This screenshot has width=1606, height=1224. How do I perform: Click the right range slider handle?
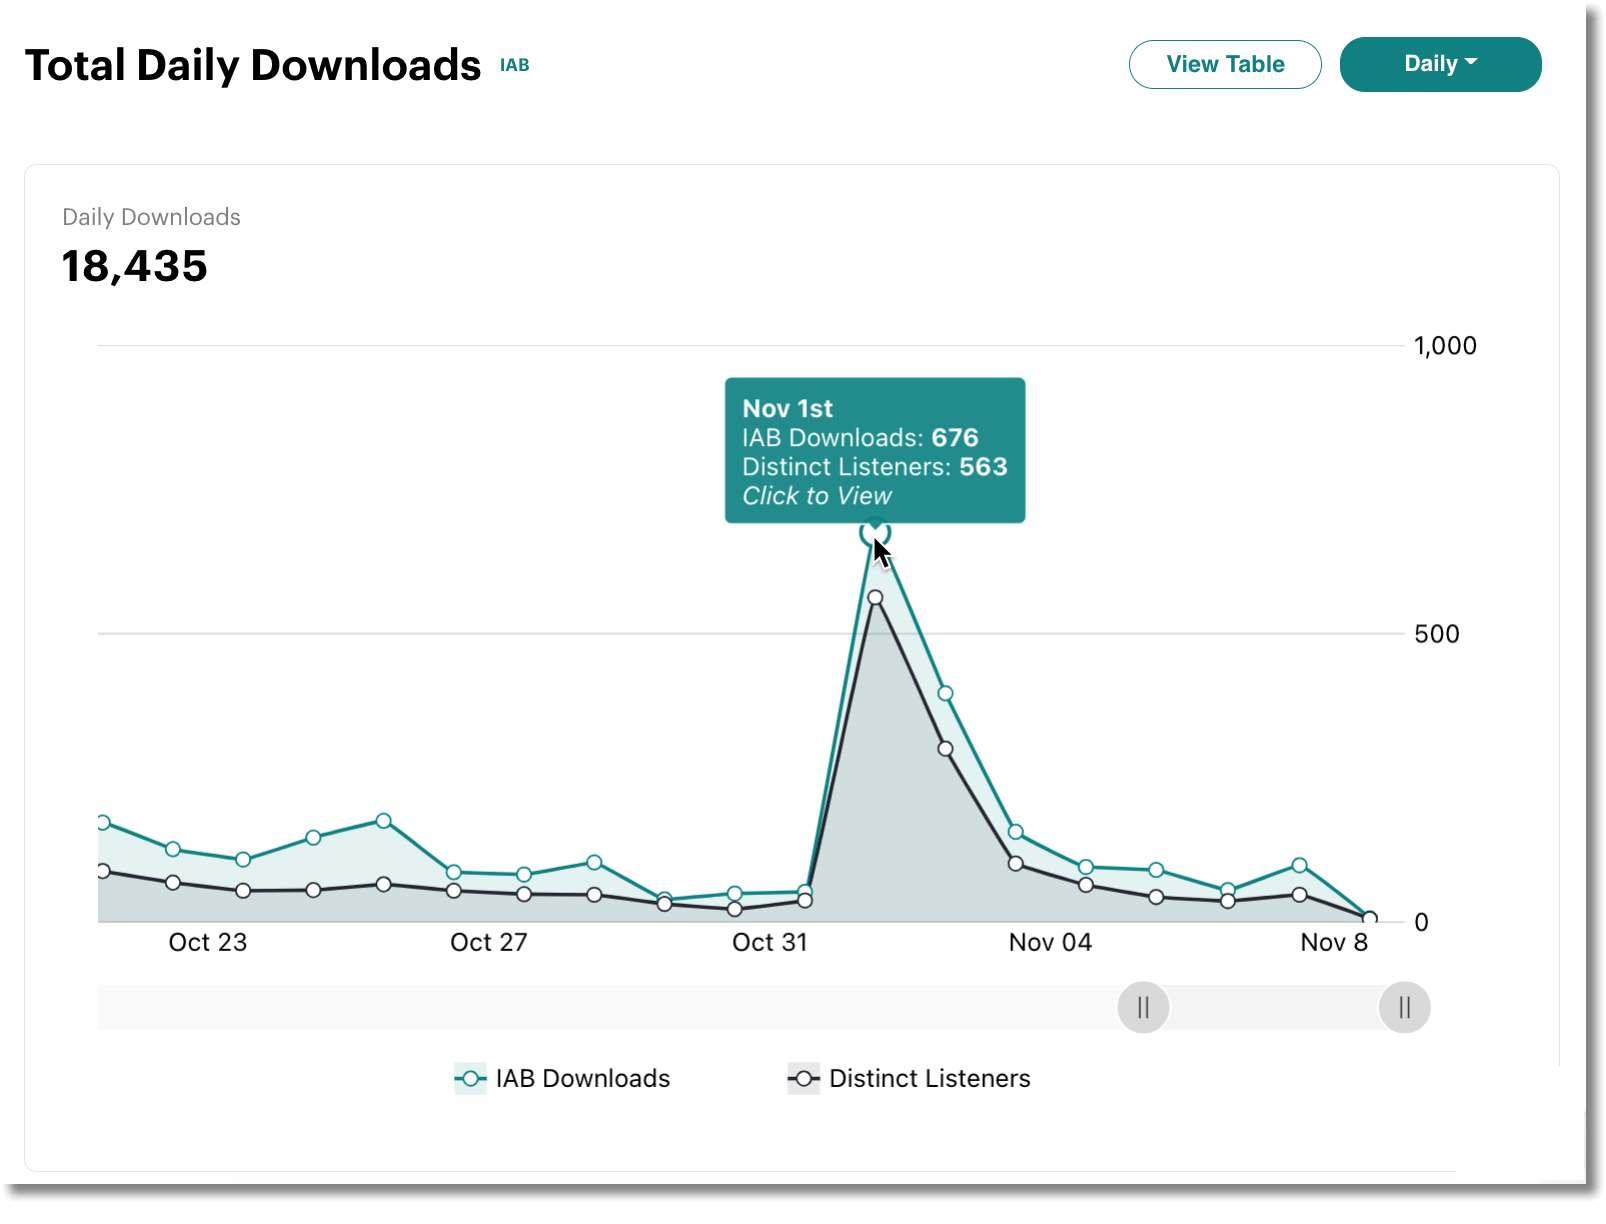pos(1404,1007)
